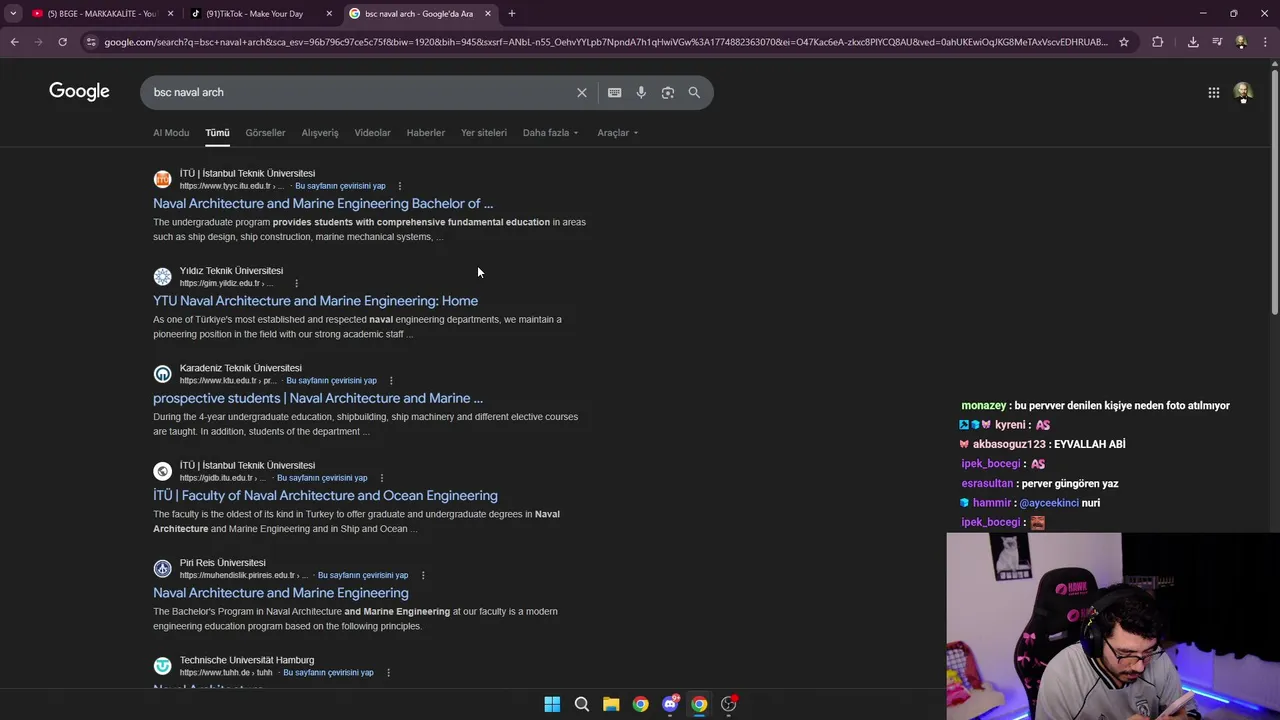Image resolution: width=1280 pixels, height=720 pixels.
Task: Translate the Karadeniz Teknik result page
Action: click(331, 380)
